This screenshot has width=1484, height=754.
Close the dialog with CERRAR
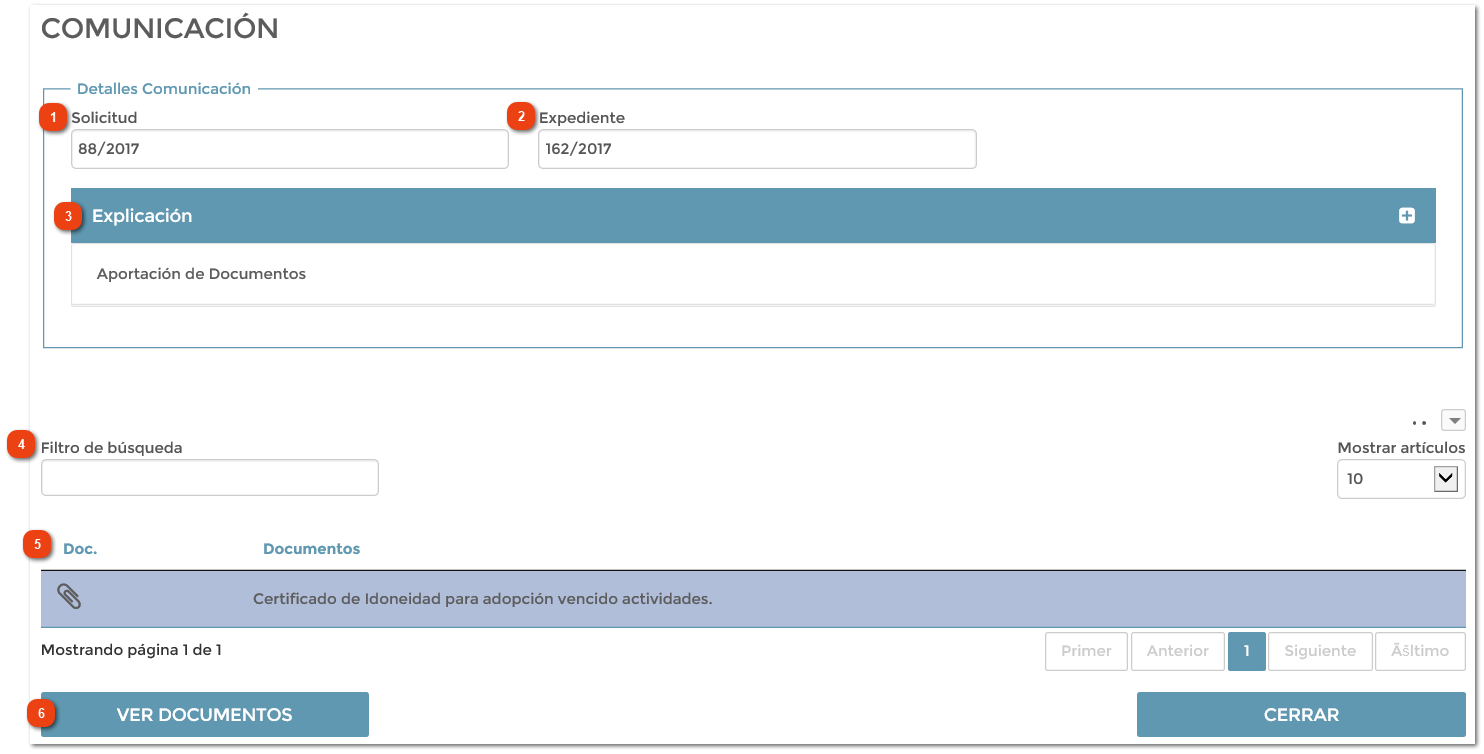tap(1300, 714)
